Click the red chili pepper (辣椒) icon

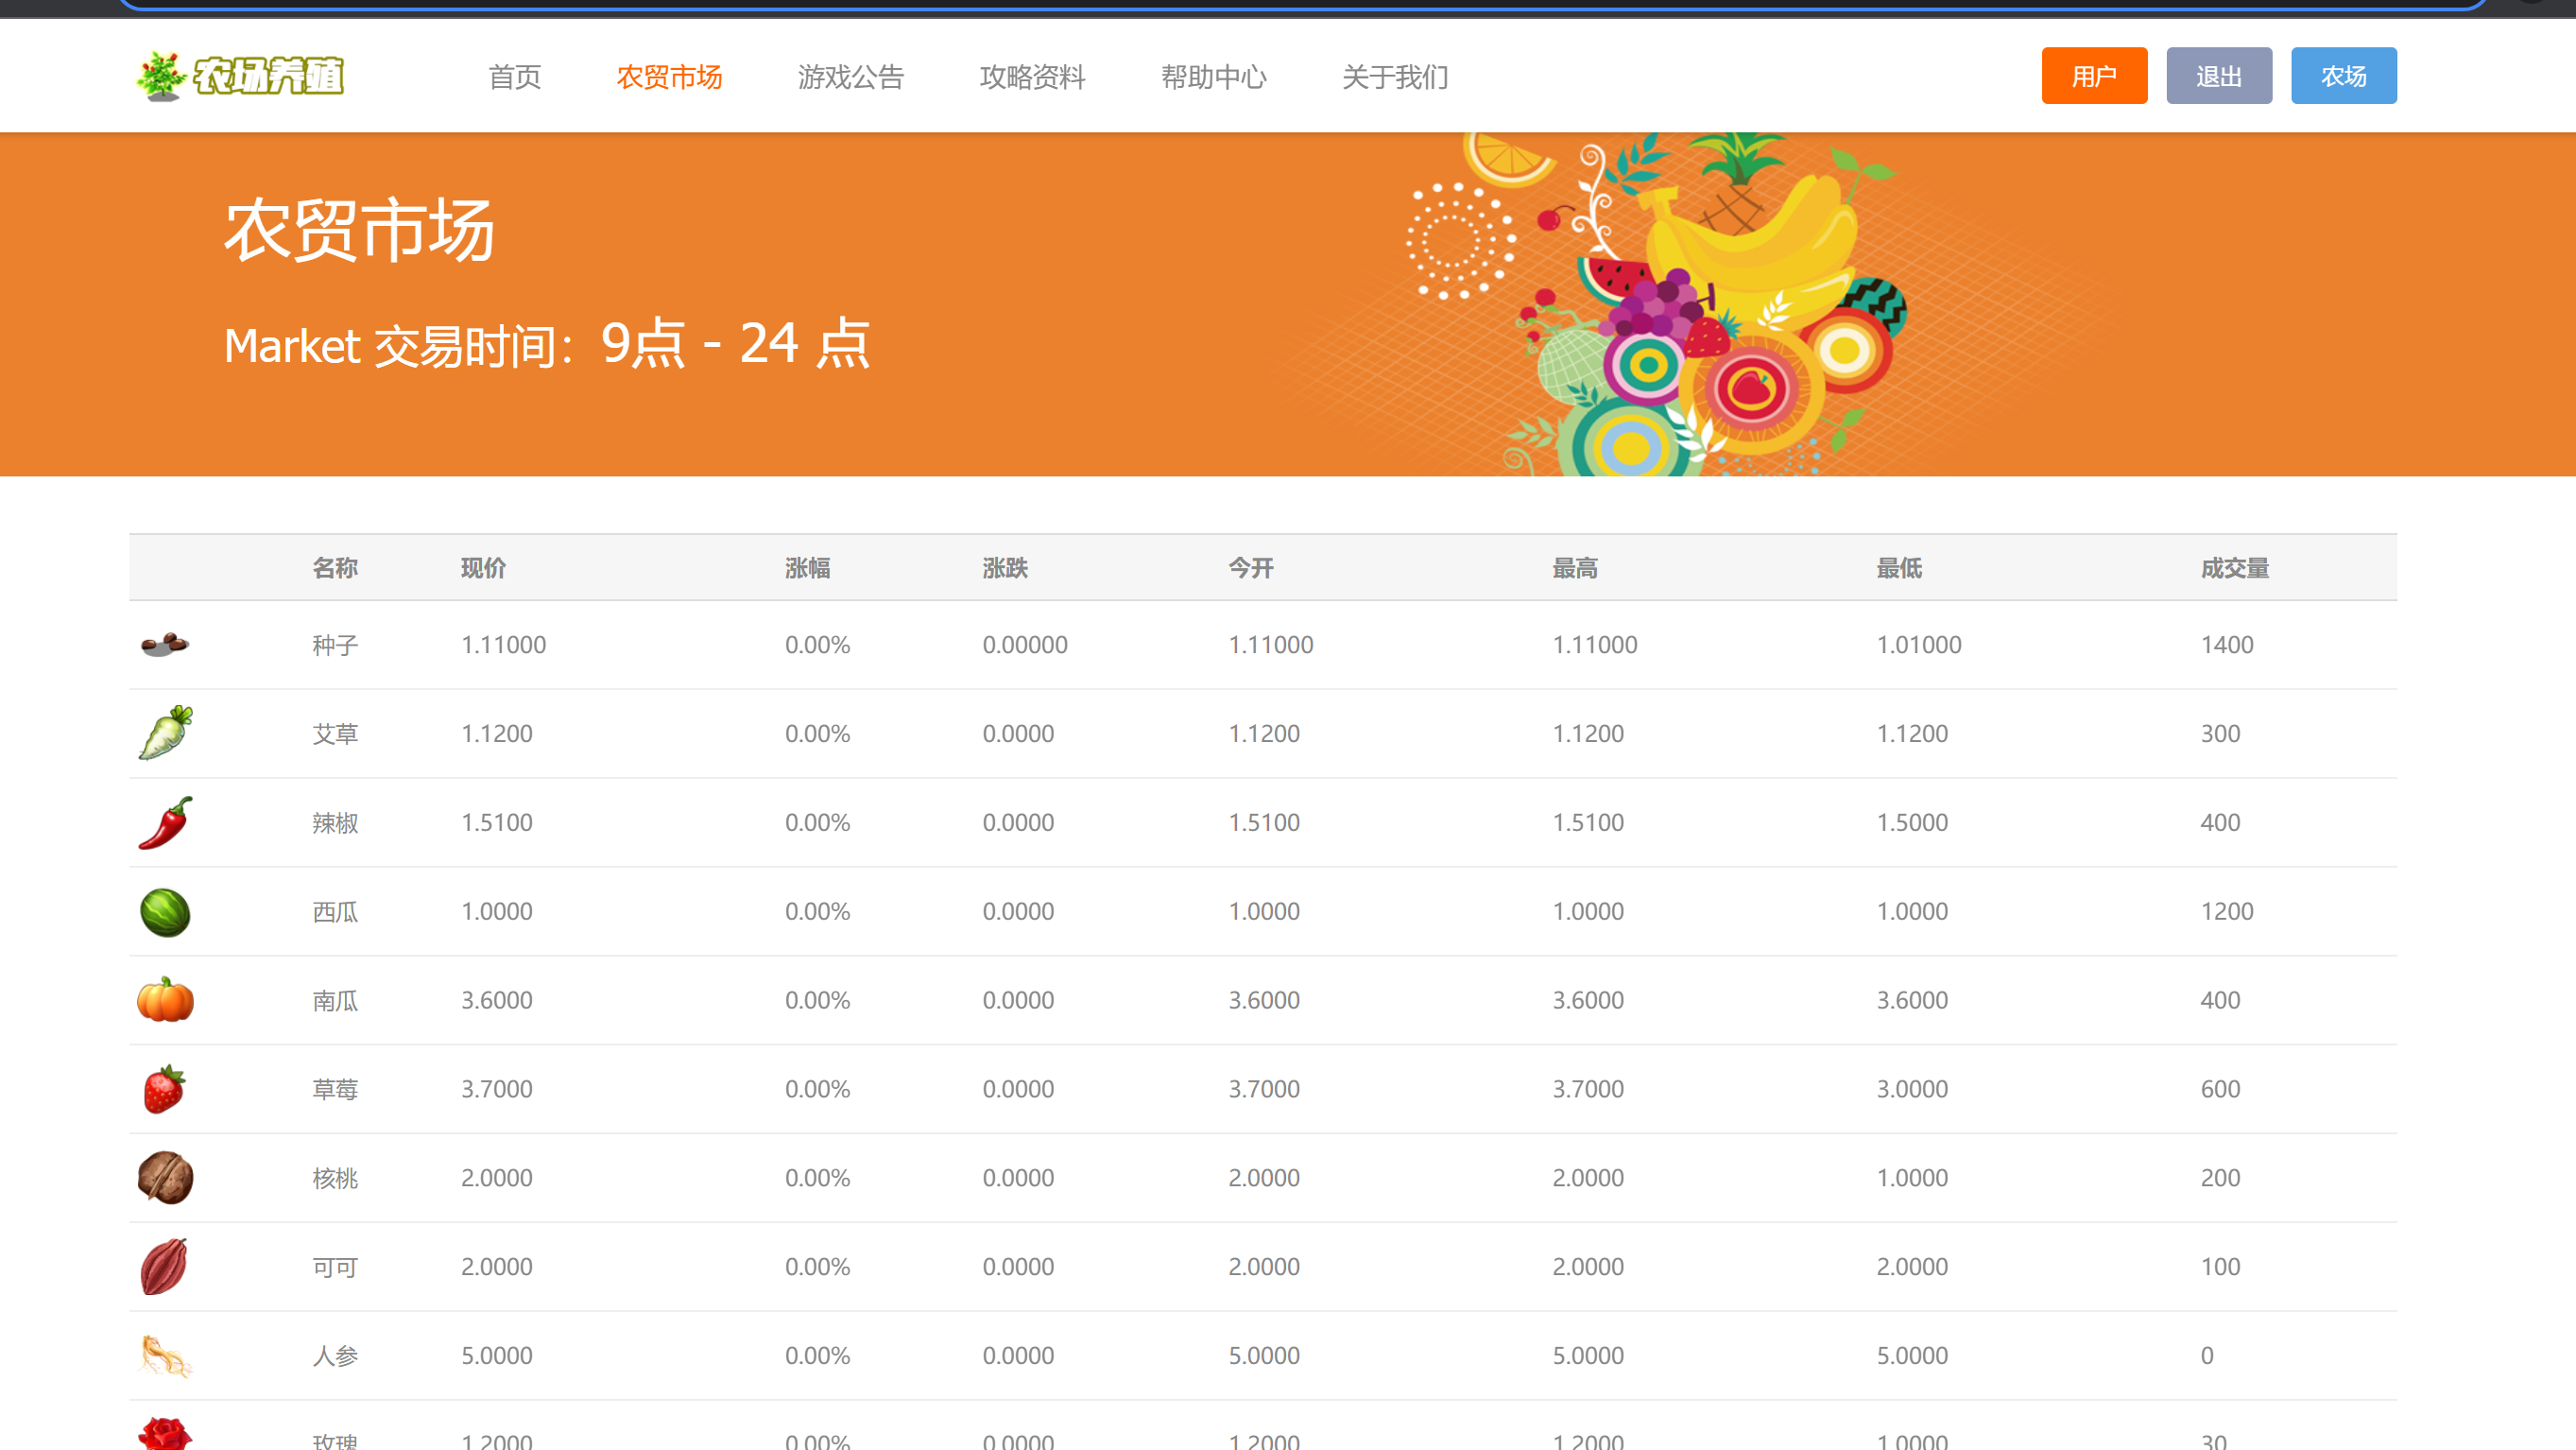[x=165, y=822]
